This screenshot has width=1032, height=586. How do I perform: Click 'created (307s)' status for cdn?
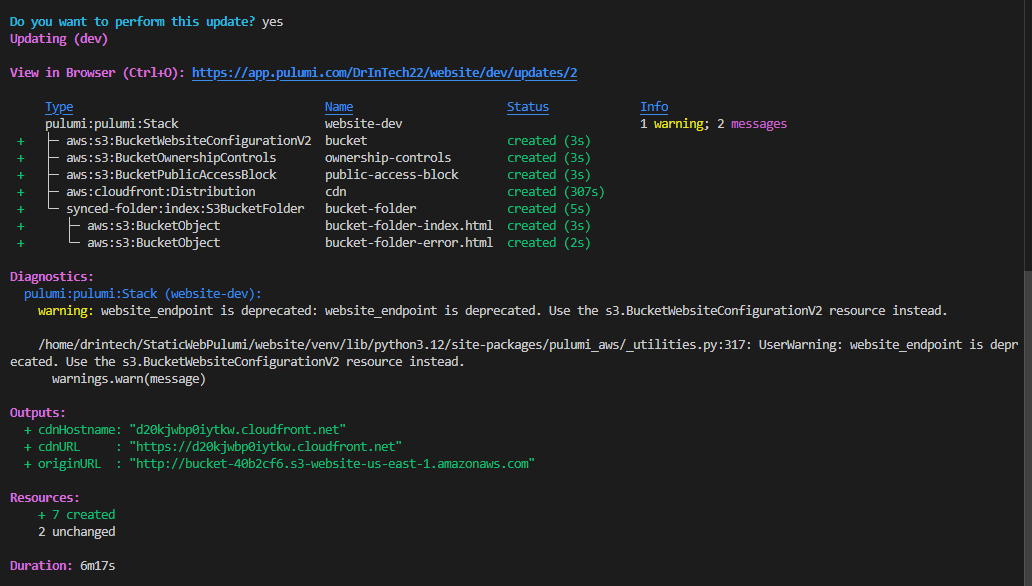(555, 192)
